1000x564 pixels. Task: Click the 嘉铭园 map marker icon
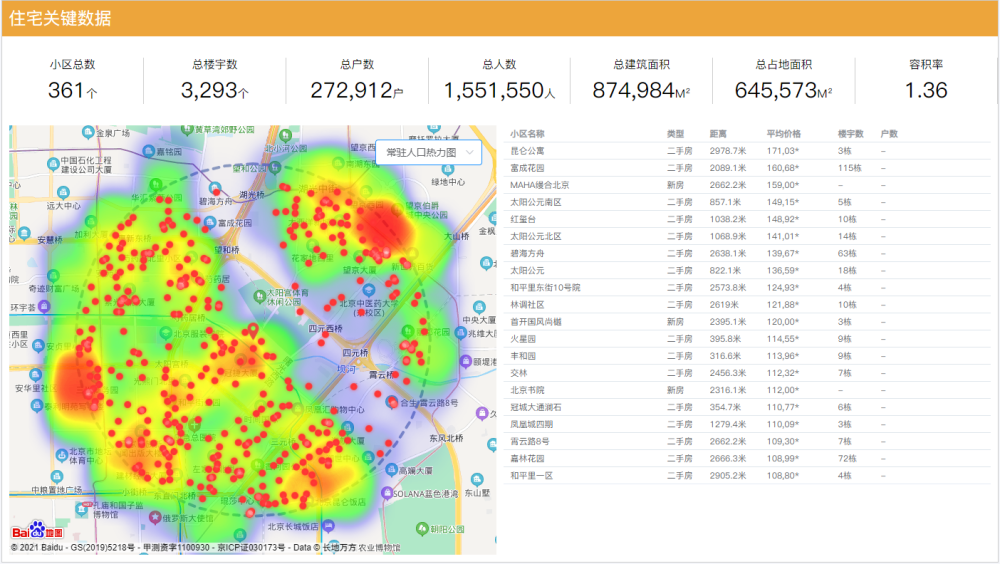149,151
